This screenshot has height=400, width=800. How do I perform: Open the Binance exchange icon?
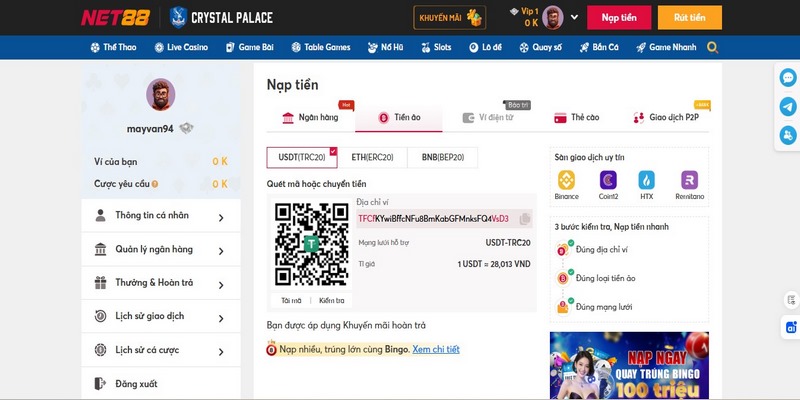(x=566, y=180)
